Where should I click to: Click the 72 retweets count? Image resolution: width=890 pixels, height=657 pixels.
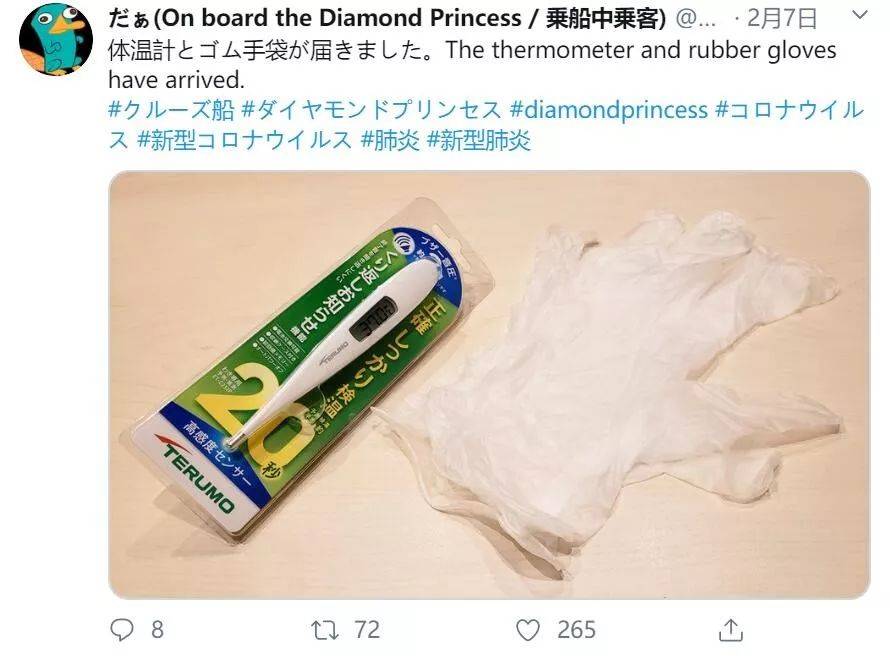tap(367, 630)
